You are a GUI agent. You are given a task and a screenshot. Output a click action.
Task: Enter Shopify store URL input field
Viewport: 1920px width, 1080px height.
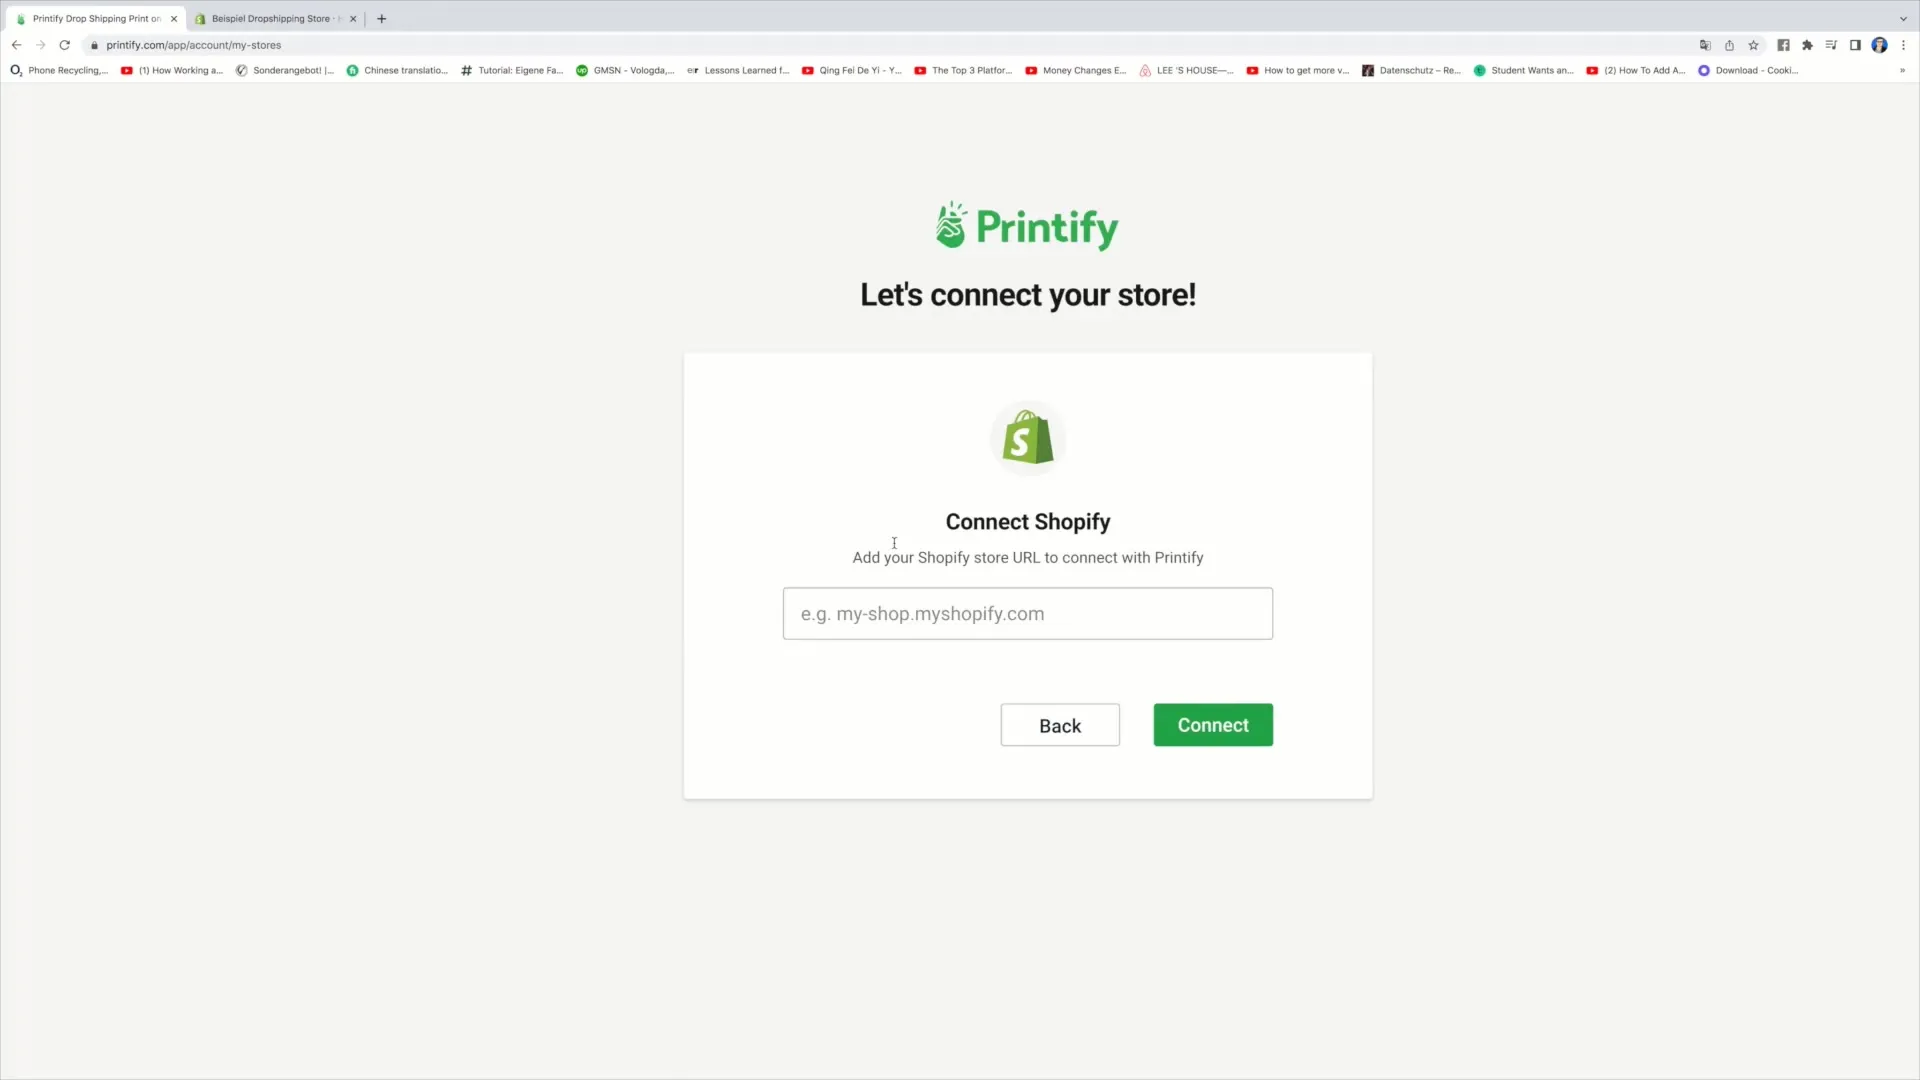(1027, 613)
